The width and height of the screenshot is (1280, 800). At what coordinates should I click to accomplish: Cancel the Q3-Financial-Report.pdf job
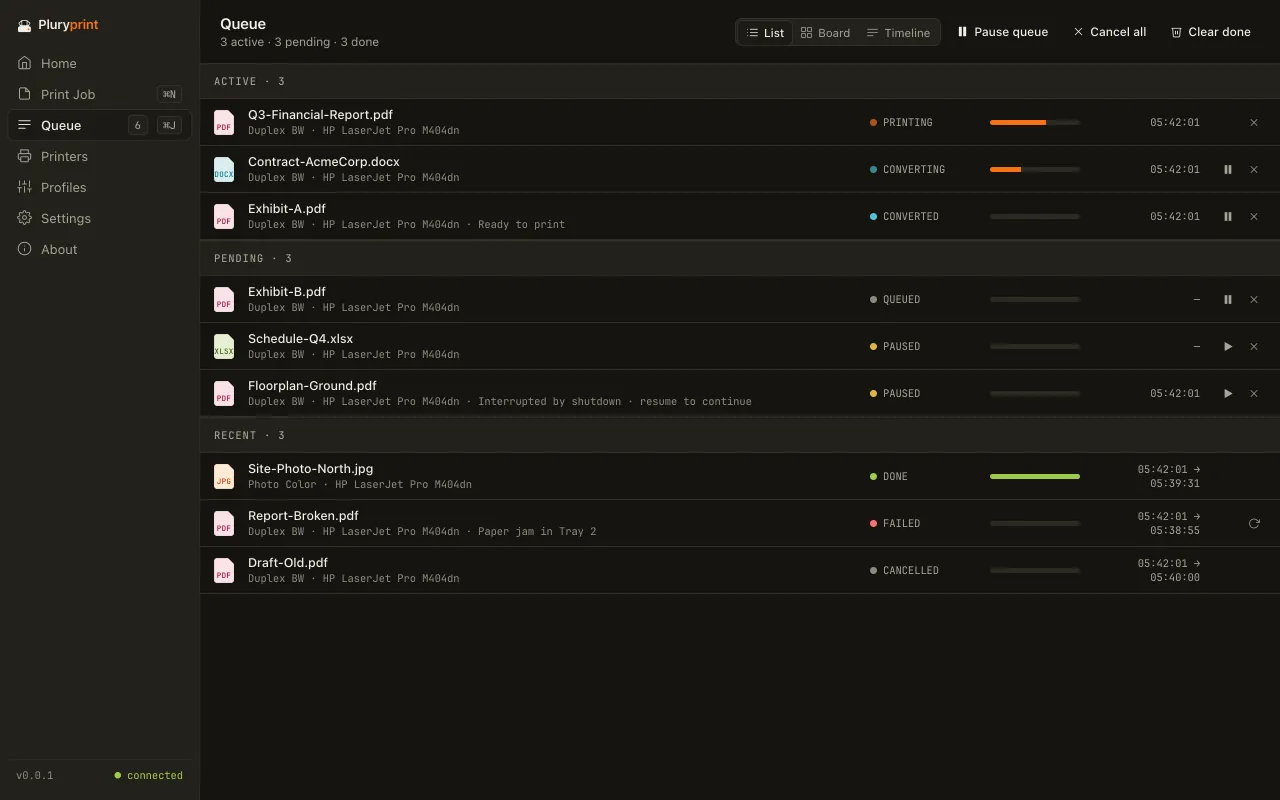[1254, 122]
